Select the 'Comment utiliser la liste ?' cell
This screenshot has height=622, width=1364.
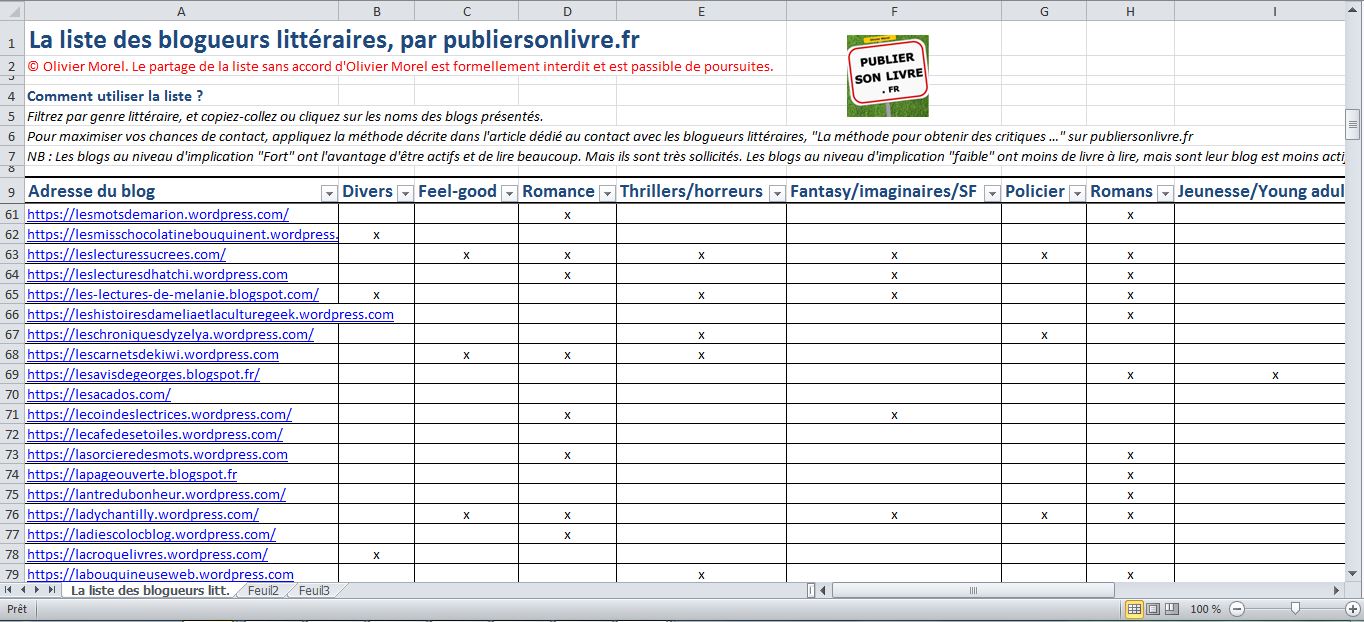115,96
